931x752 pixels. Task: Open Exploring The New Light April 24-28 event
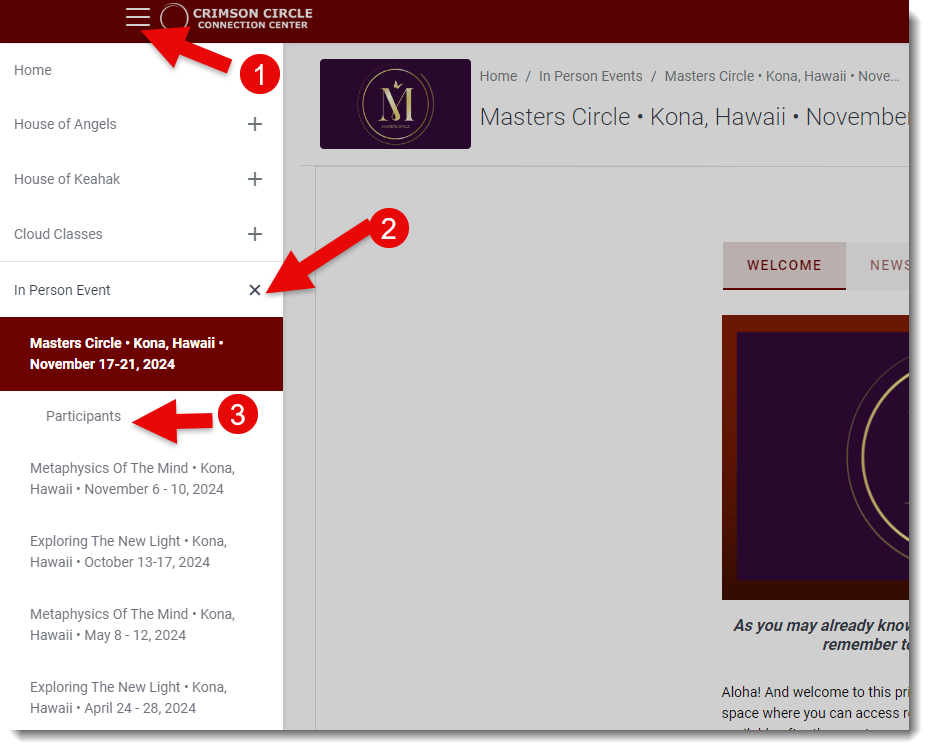pos(128,697)
